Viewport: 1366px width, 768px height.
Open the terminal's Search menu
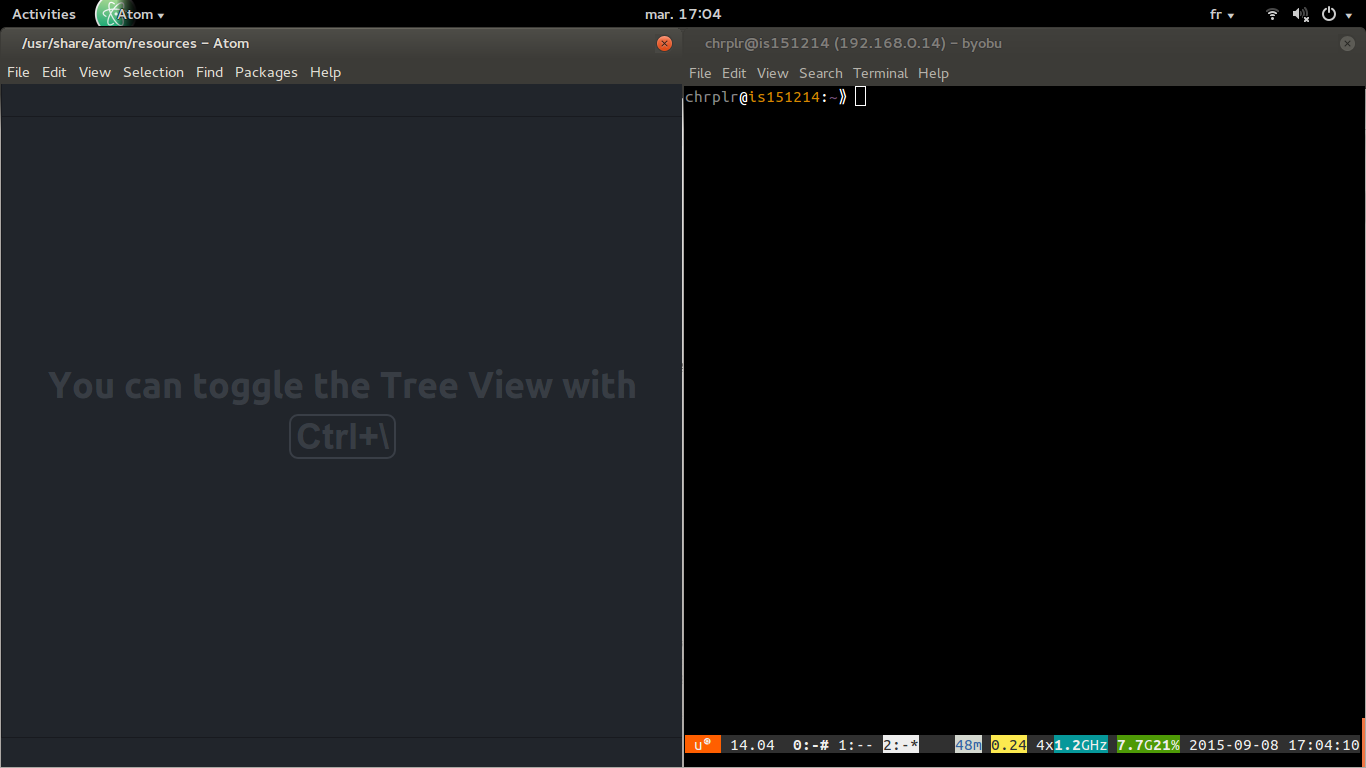820,73
